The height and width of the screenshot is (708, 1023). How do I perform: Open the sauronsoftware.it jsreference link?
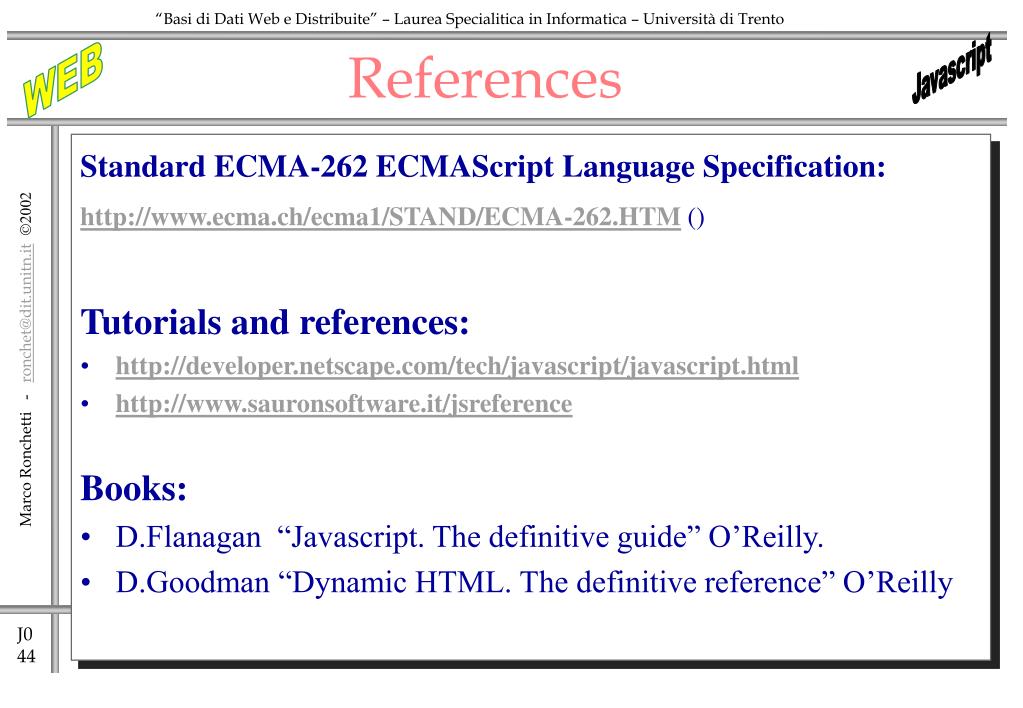[344, 404]
